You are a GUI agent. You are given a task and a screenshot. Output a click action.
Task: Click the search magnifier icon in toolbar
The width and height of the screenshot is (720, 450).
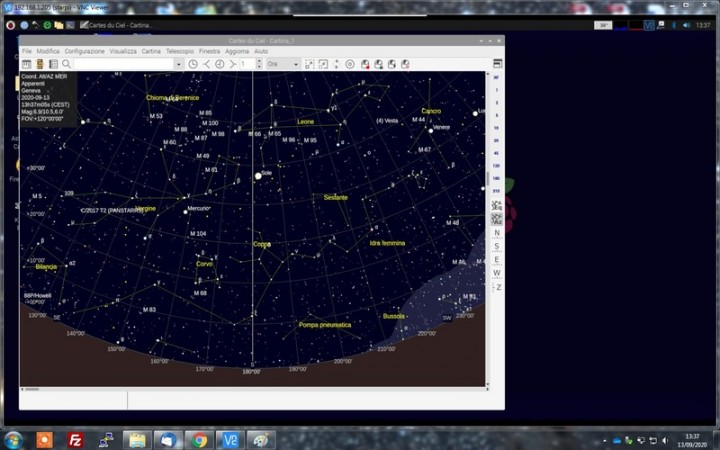click(66, 64)
